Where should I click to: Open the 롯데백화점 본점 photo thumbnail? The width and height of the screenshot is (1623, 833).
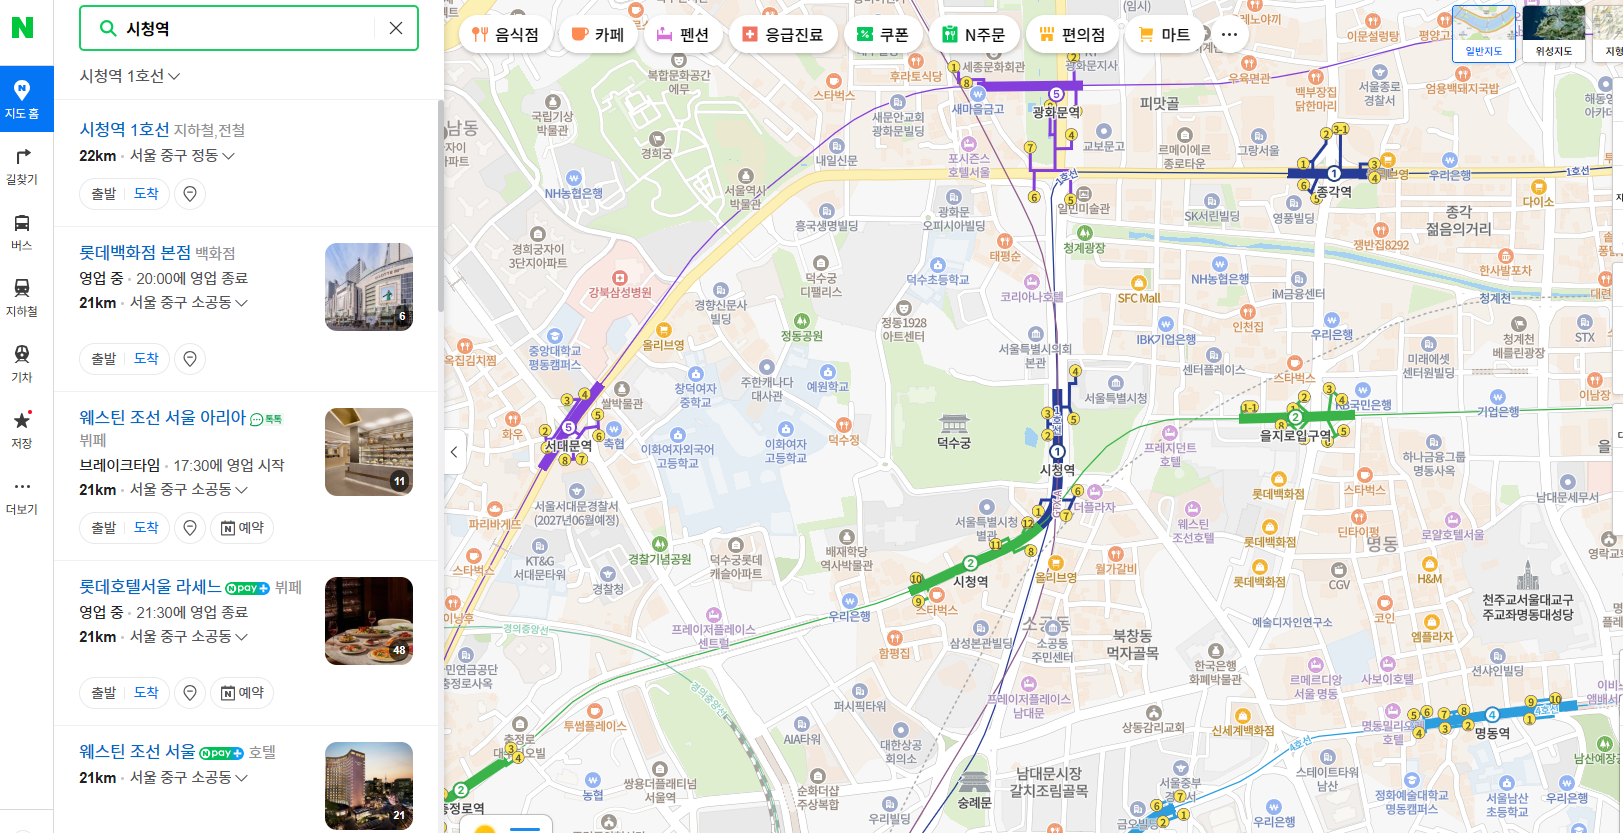[369, 287]
